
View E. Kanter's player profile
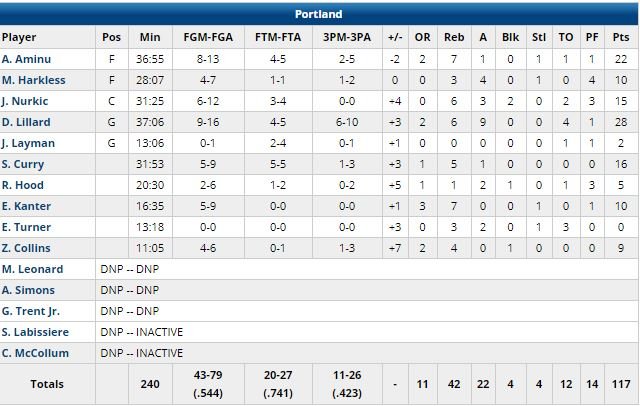(25, 206)
